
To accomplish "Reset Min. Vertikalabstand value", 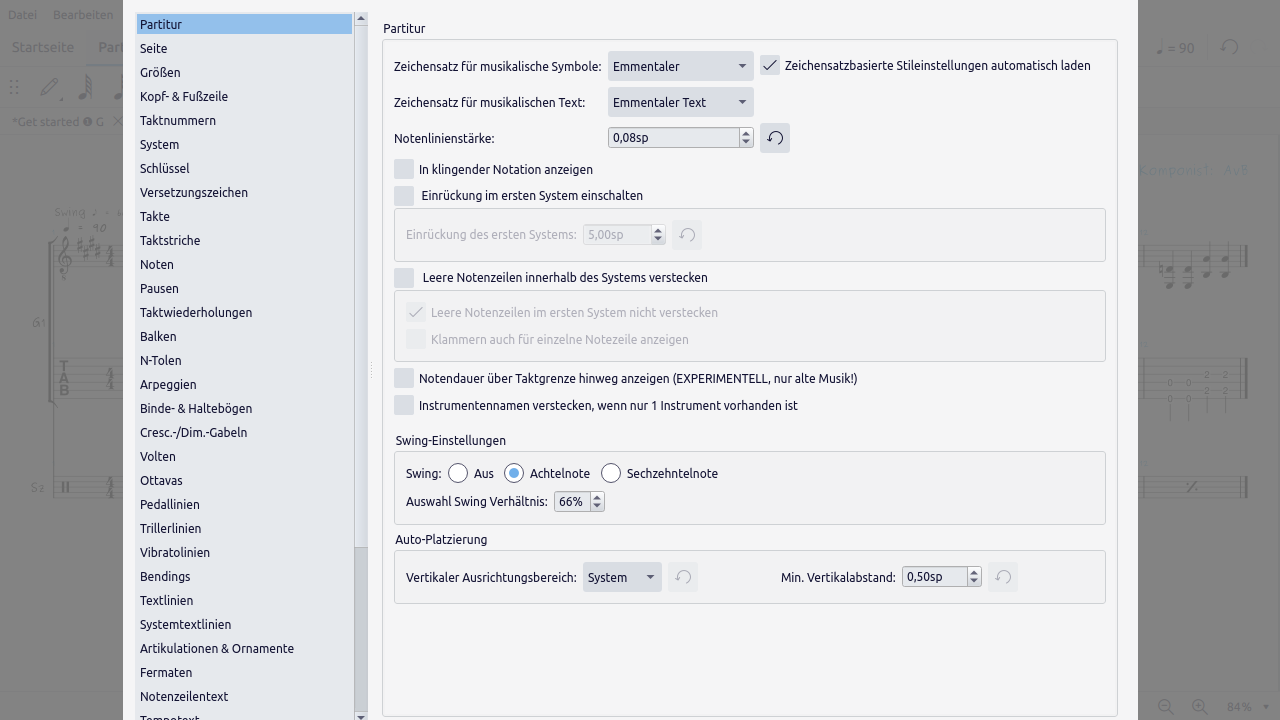I will 1003,577.
